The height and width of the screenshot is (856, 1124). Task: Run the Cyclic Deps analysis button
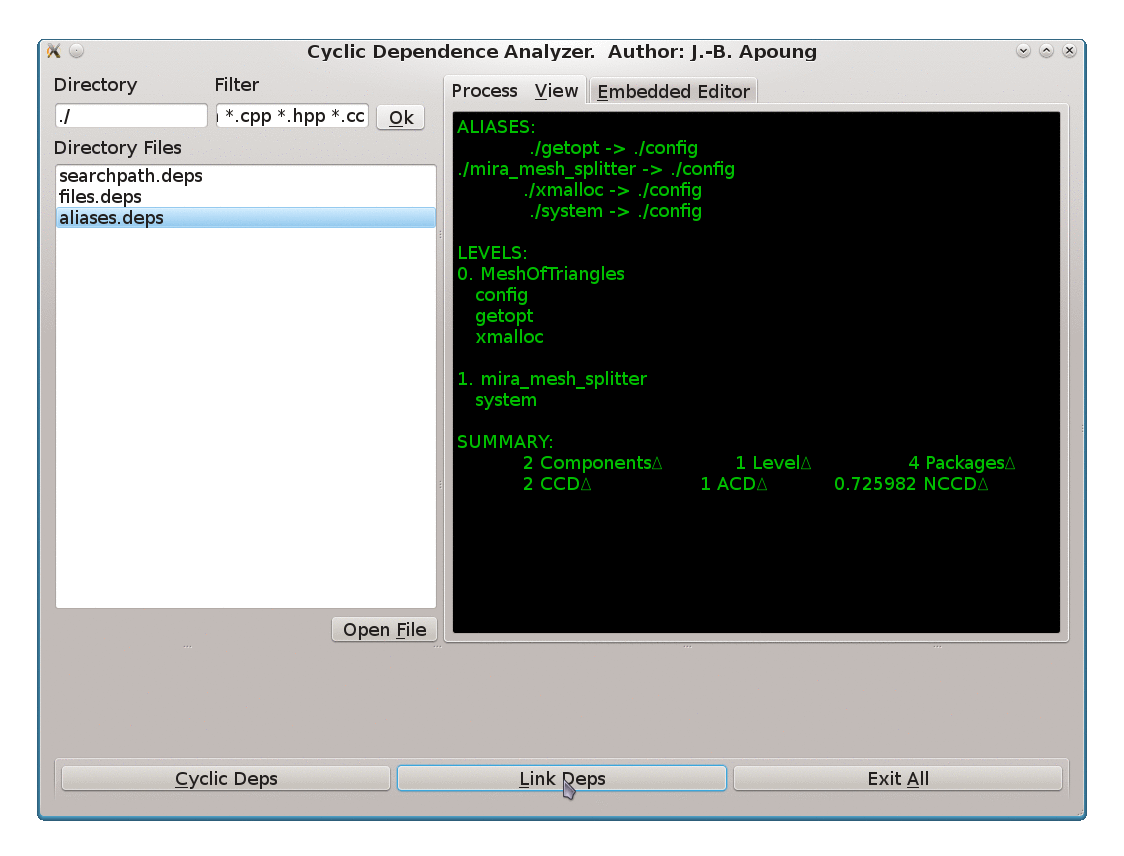coord(226,778)
